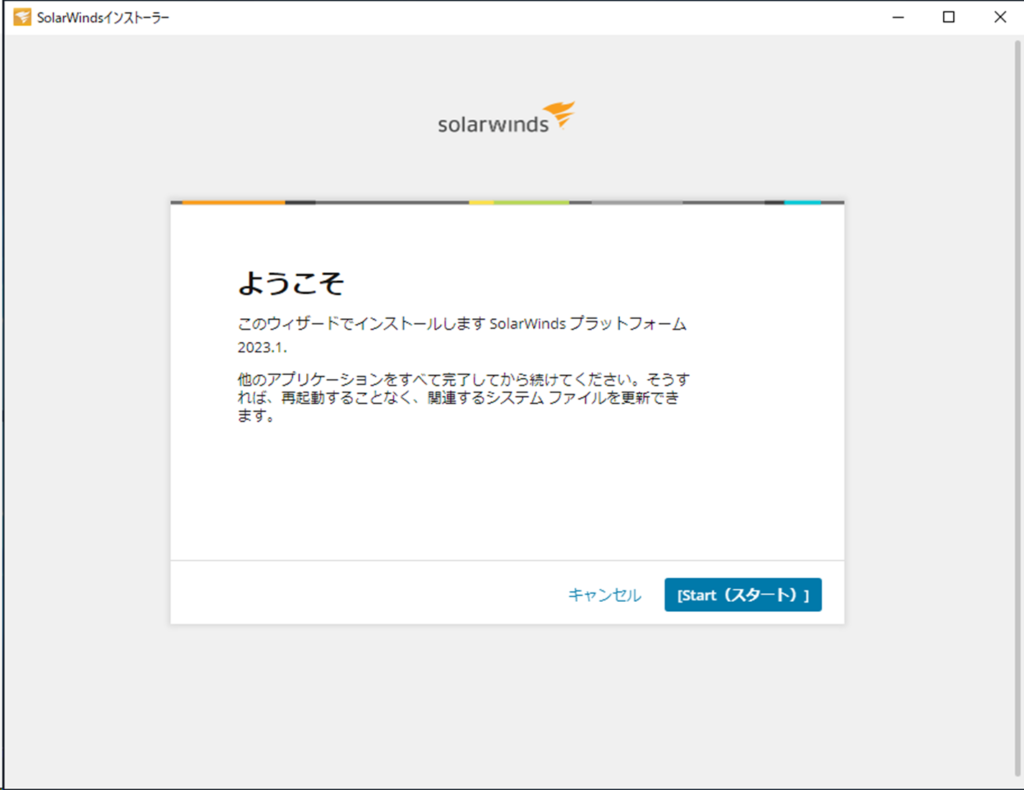Close the SolarWinds installer window
1024x790 pixels.
tap(1000, 17)
